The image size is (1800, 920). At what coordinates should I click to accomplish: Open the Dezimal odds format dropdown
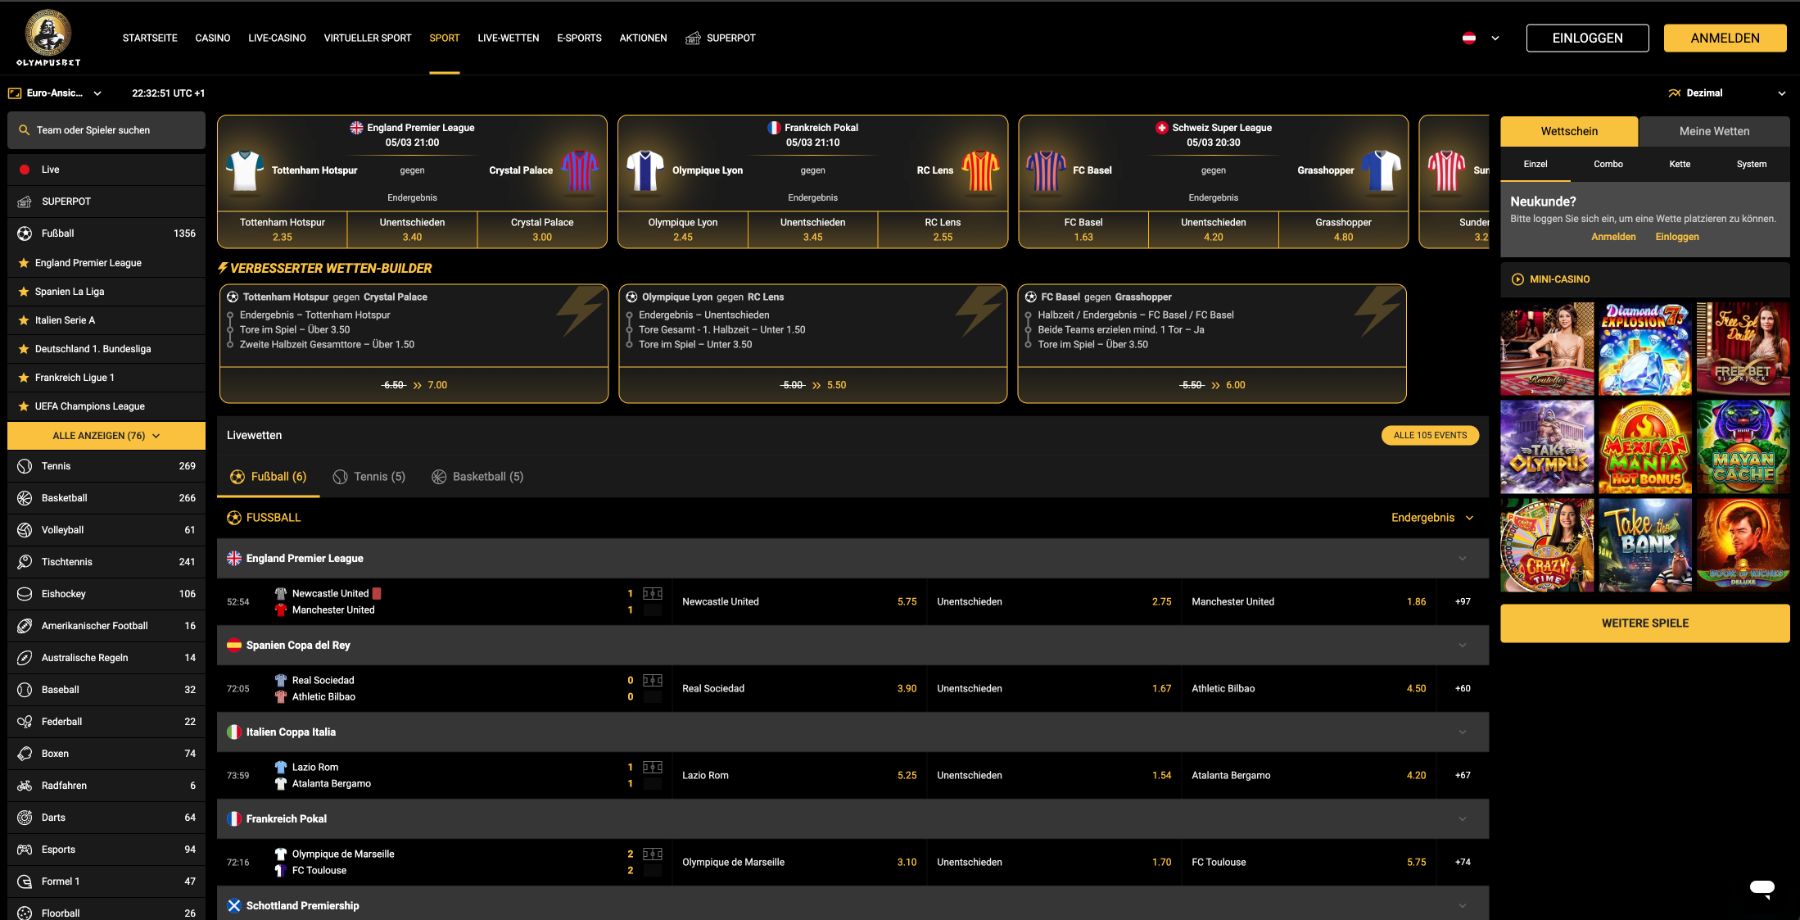click(1727, 93)
